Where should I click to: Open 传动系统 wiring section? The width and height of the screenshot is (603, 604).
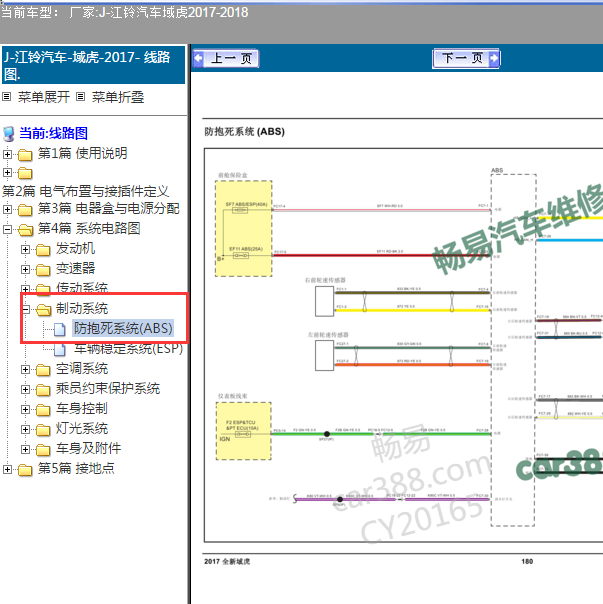click(x=82, y=288)
